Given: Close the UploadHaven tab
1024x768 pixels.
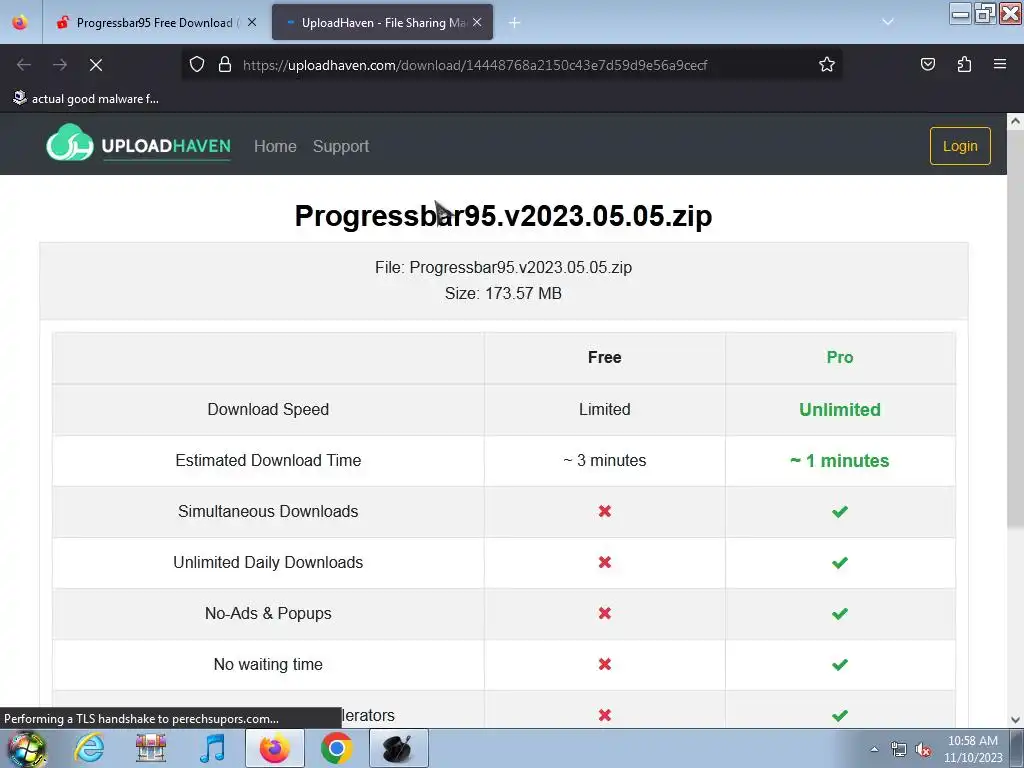Looking at the screenshot, I should (477, 22).
